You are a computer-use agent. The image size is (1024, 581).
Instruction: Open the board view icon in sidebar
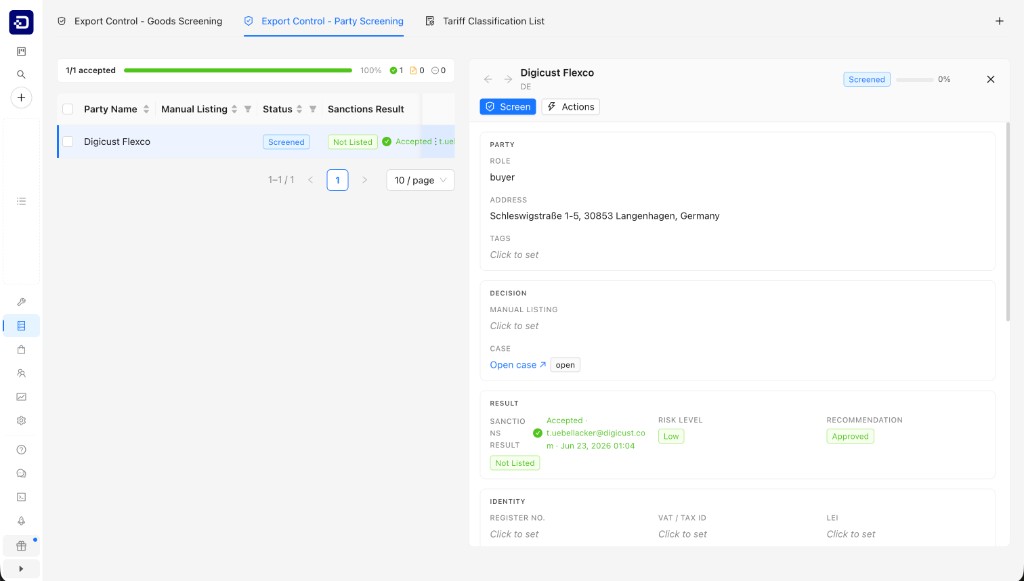point(21,51)
